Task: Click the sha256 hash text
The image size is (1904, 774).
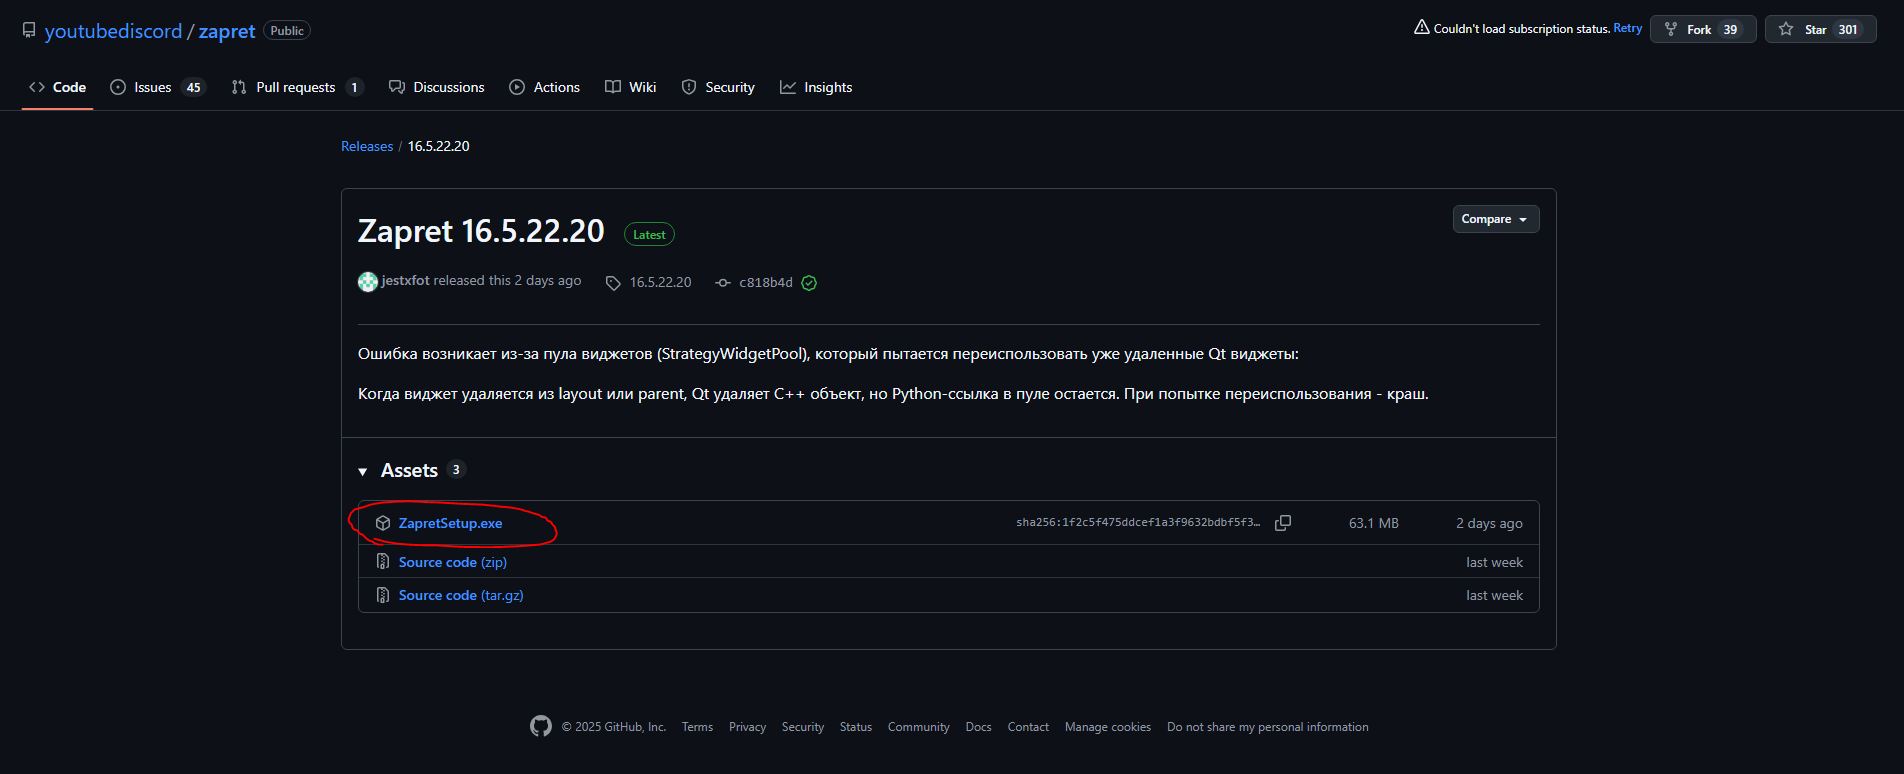Action: tap(1138, 523)
